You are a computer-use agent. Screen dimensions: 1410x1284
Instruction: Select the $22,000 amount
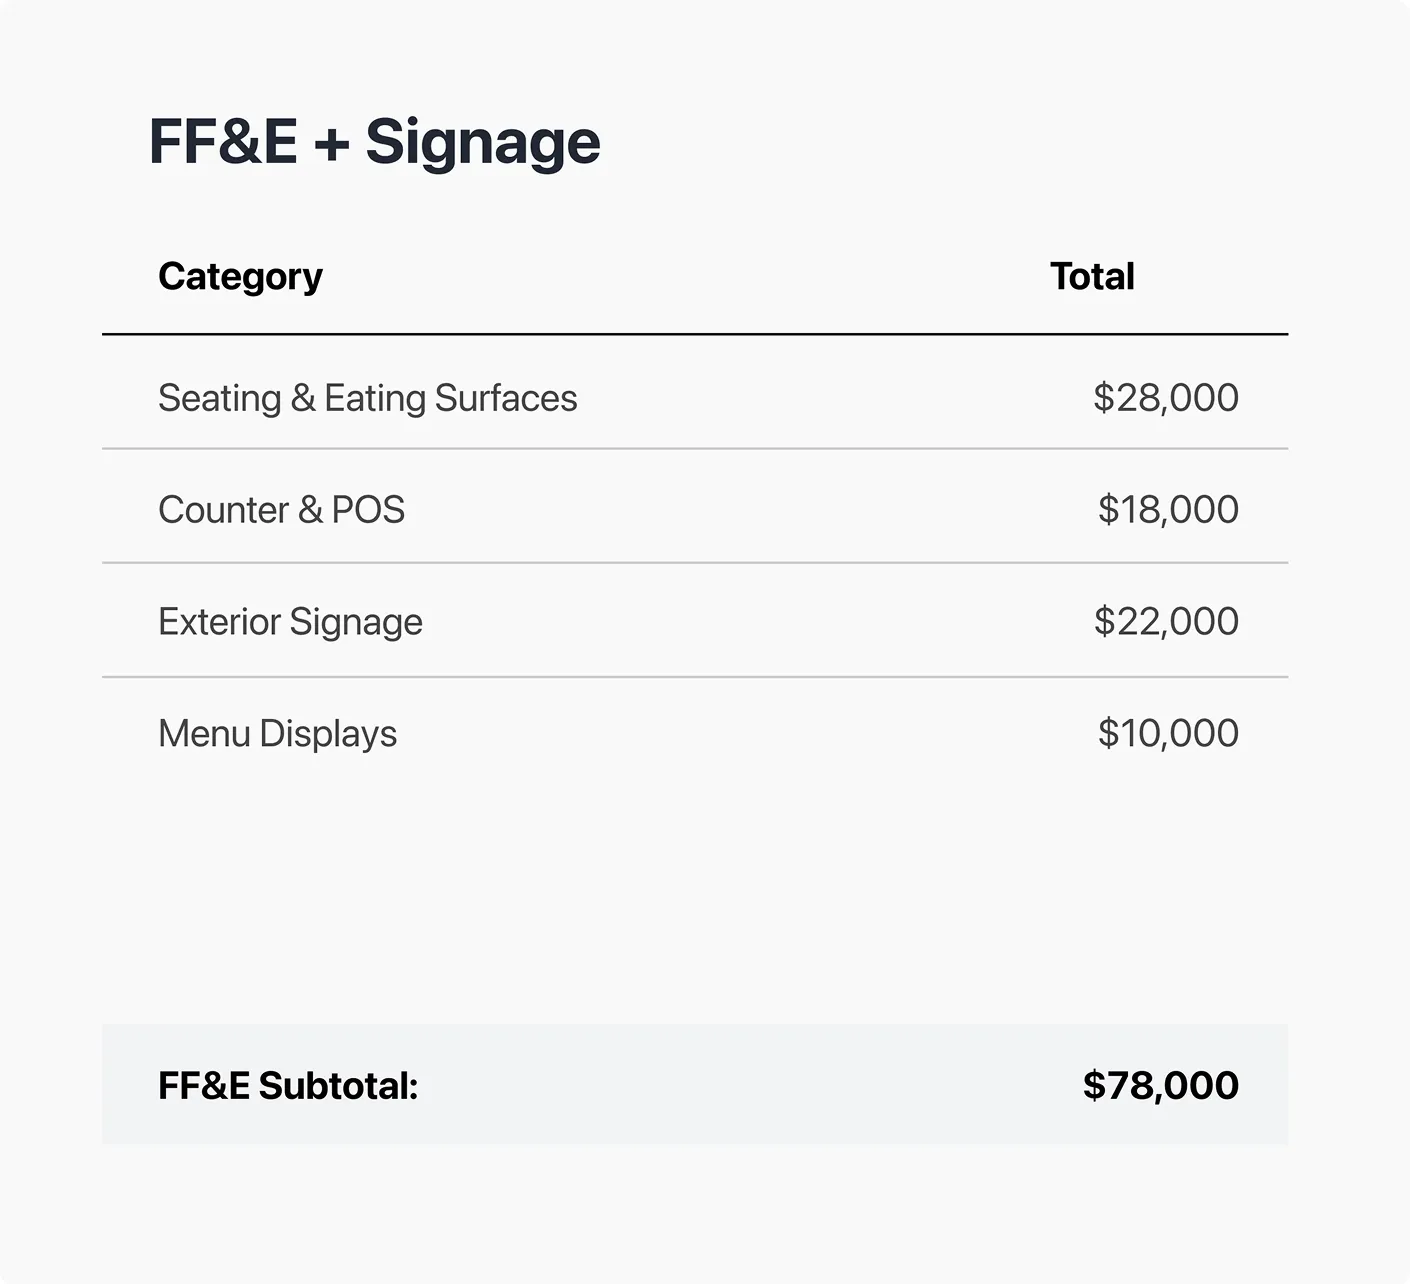(x=1165, y=622)
